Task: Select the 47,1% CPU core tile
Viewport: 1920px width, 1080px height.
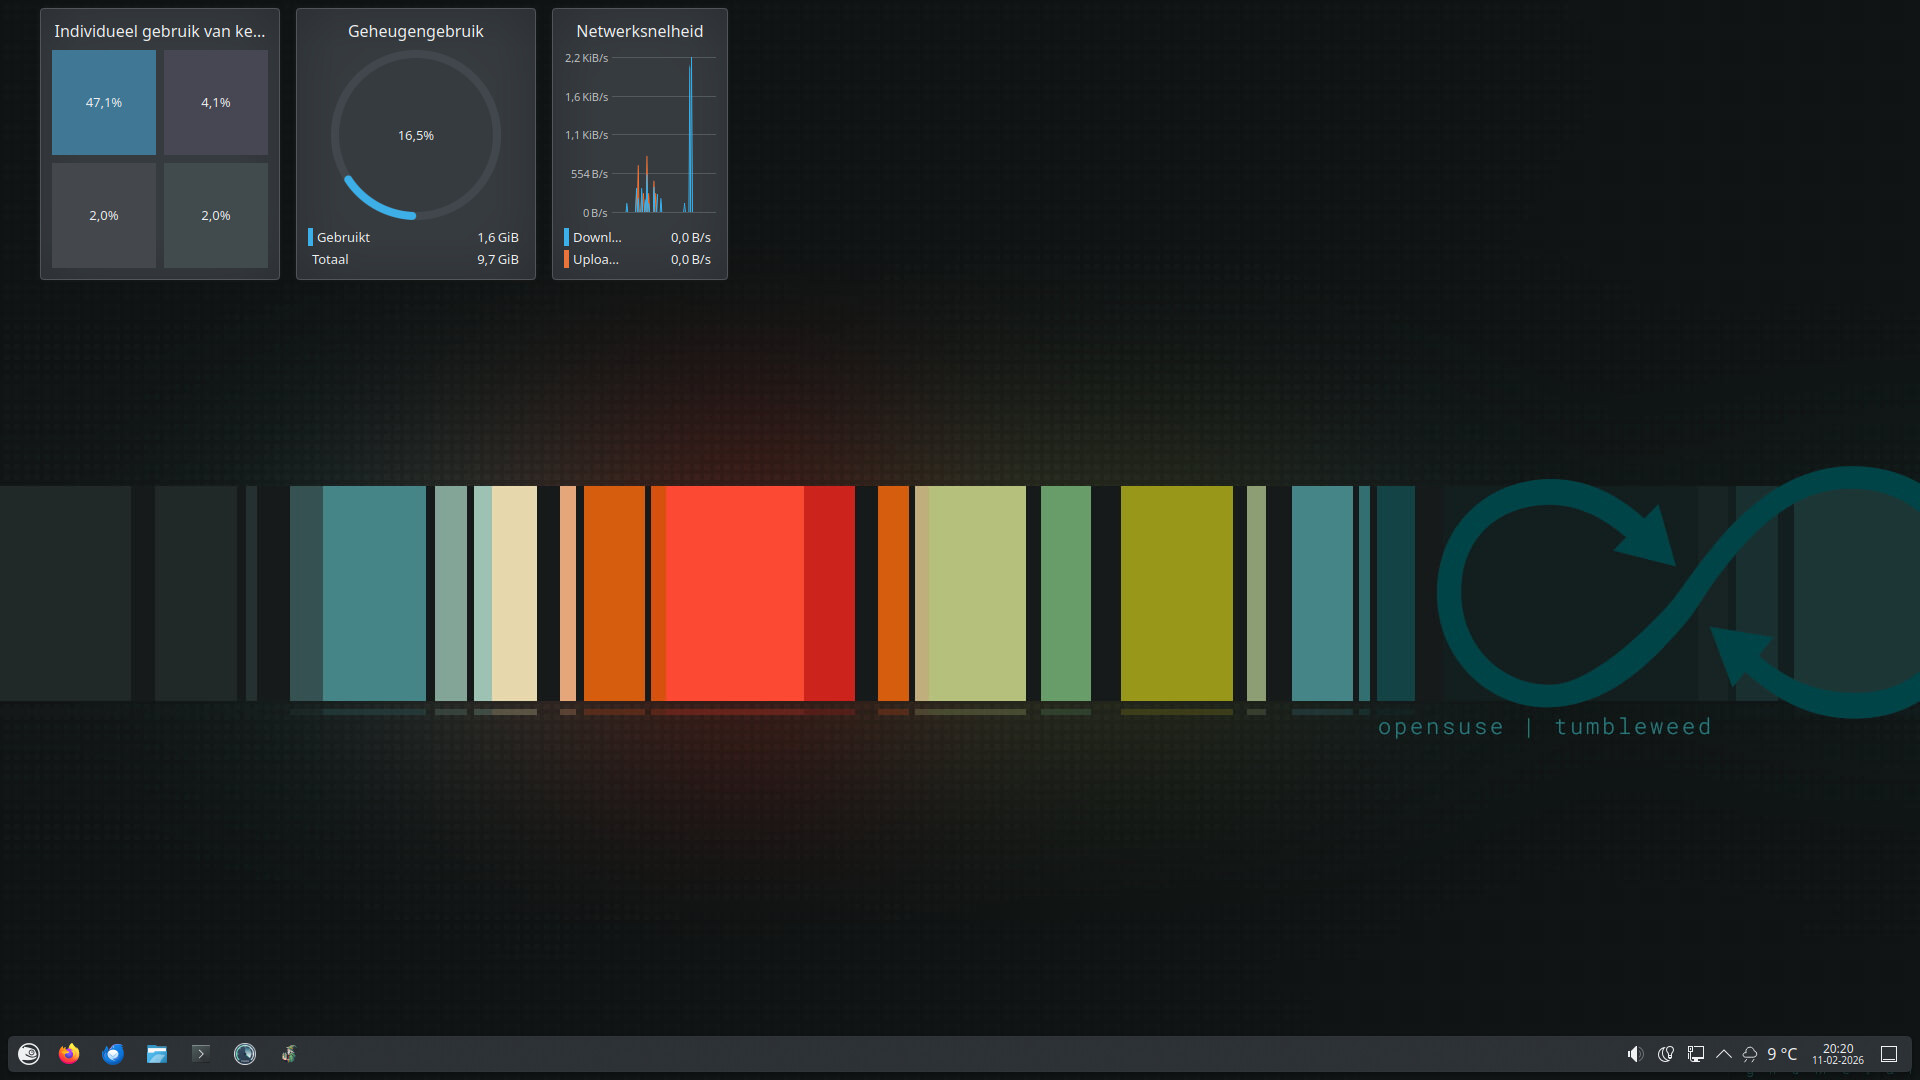Action: [104, 103]
